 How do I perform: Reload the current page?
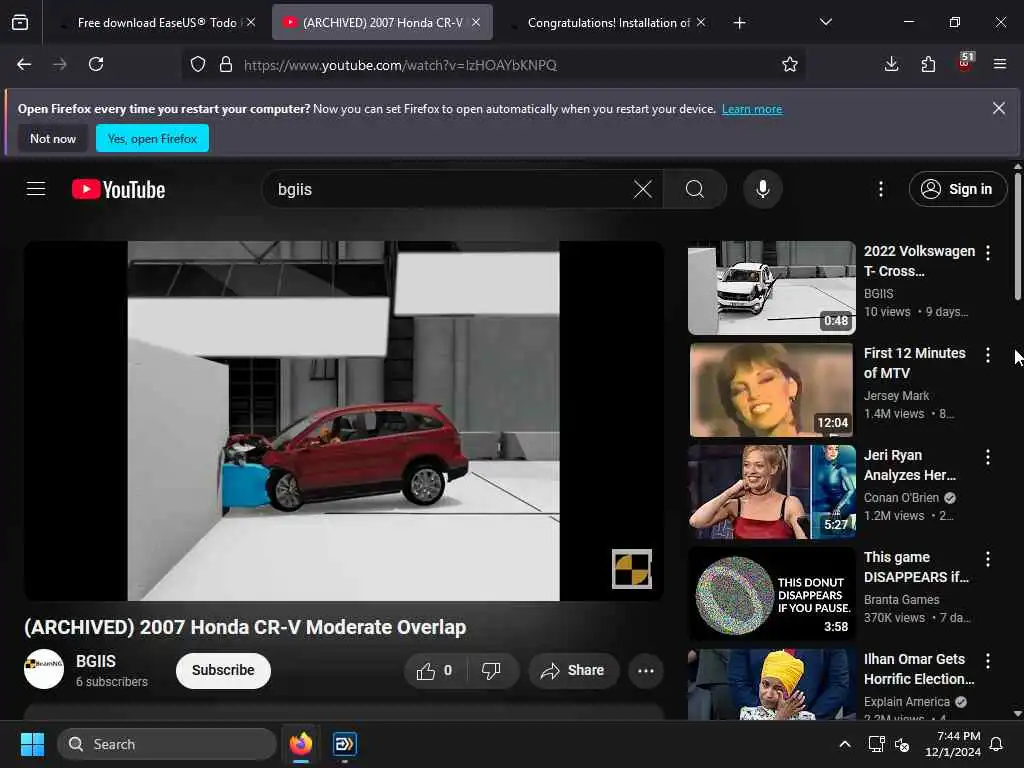(x=96, y=64)
